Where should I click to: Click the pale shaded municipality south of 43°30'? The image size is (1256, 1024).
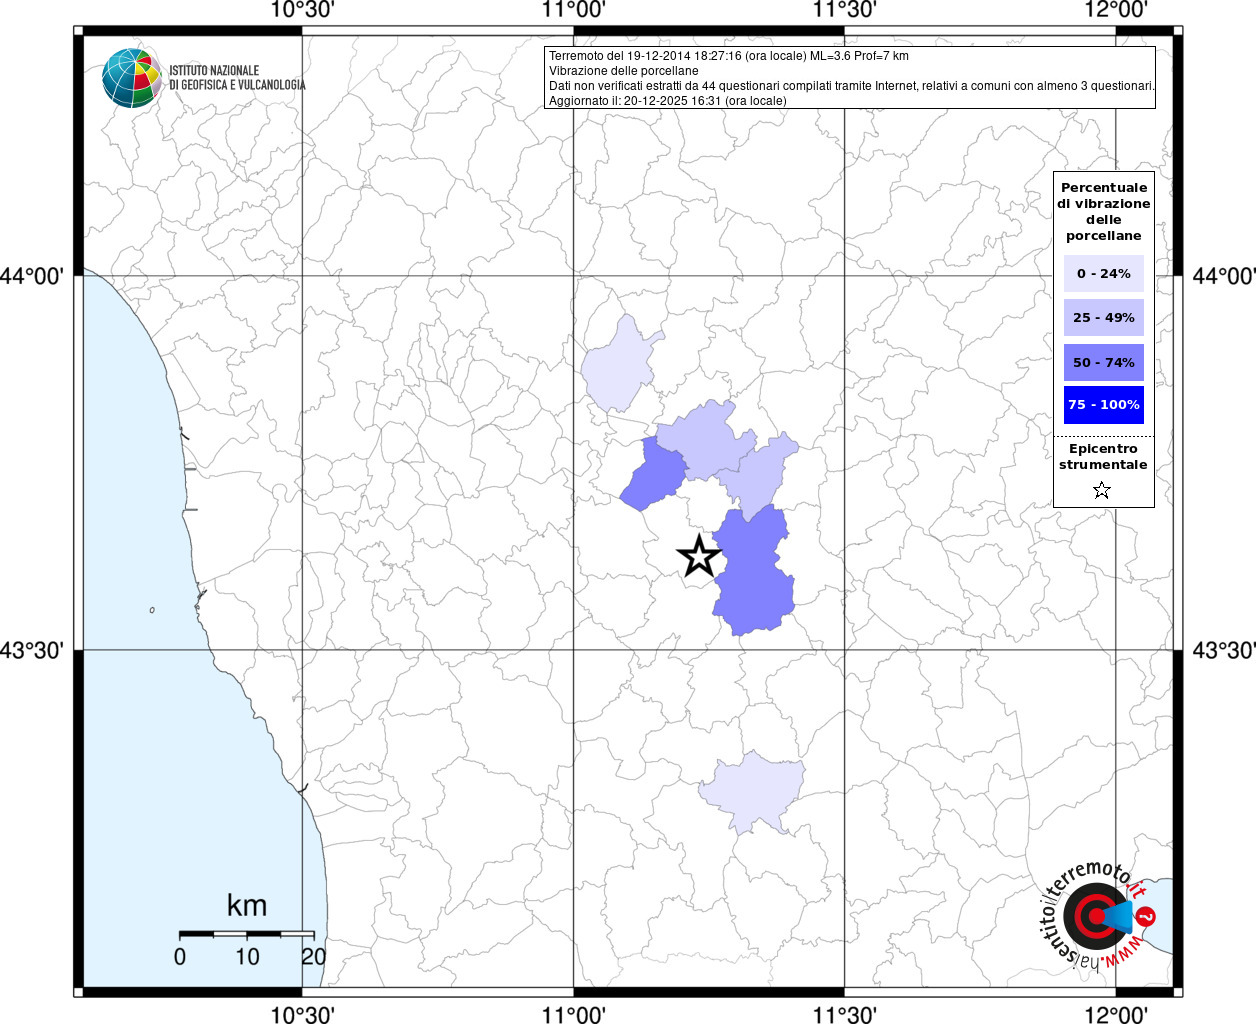(753, 790)
